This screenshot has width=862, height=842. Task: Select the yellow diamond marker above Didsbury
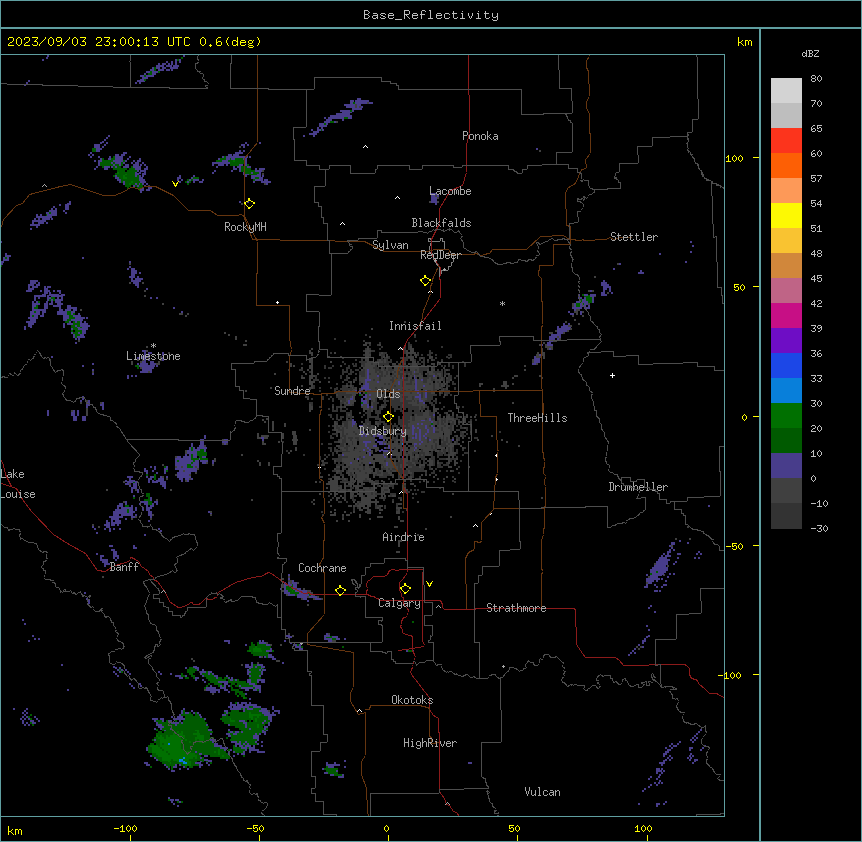click(x=388, y=417)
